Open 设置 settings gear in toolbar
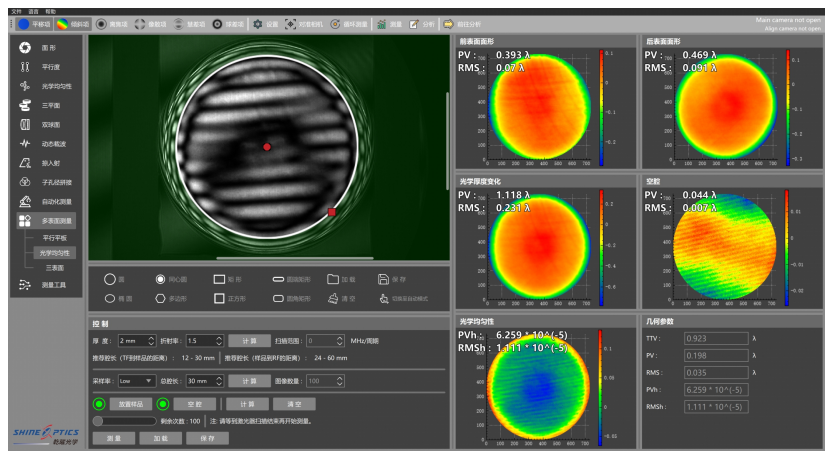 tap(258, 23)
